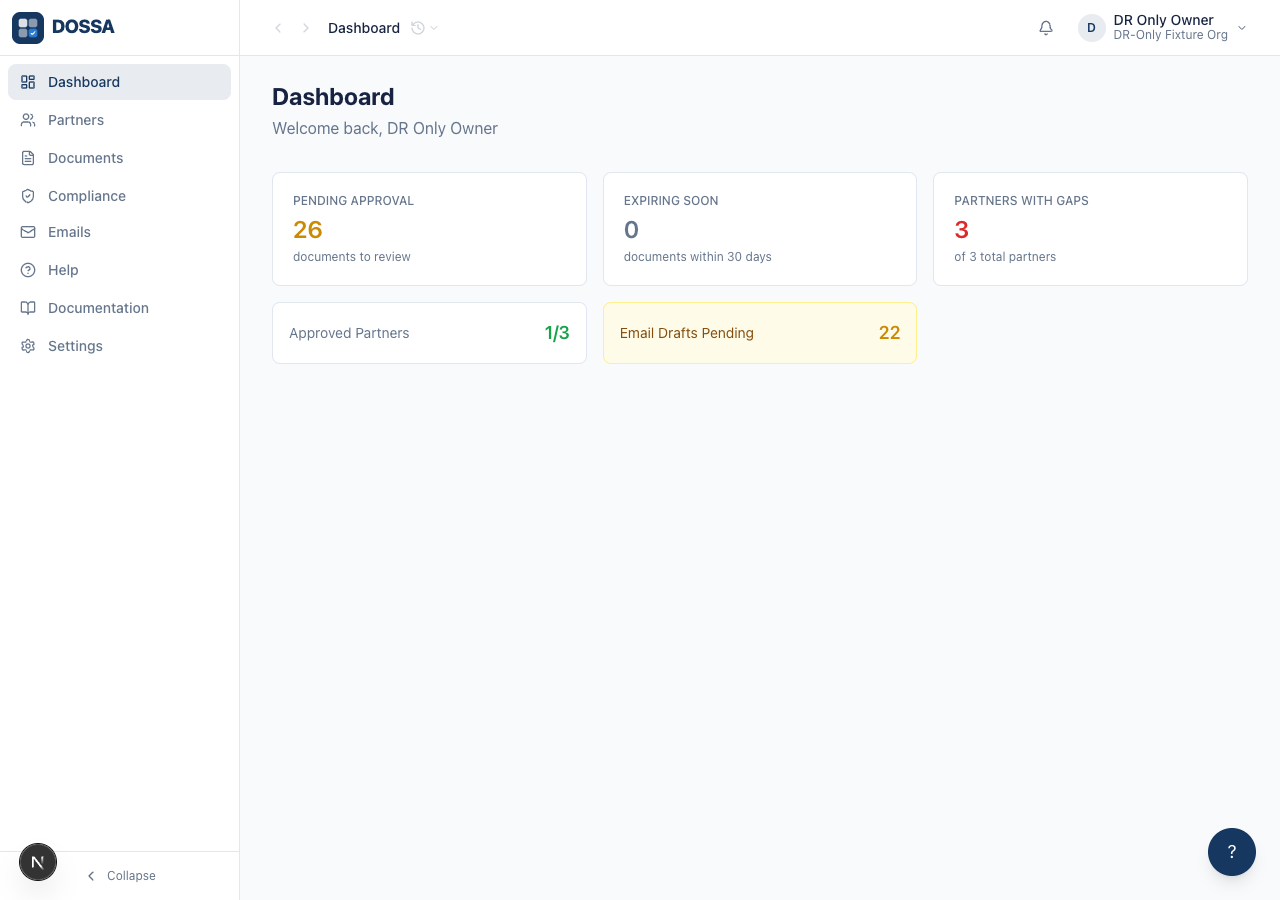
Task: Click 'Welcome back, DR Only Owner' text
Action: click(x=385, y=128)
